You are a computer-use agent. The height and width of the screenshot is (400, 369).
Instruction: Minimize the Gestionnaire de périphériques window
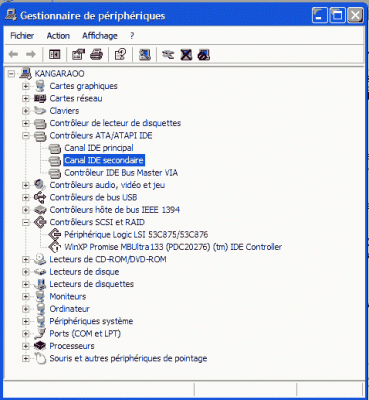[320, 15]
